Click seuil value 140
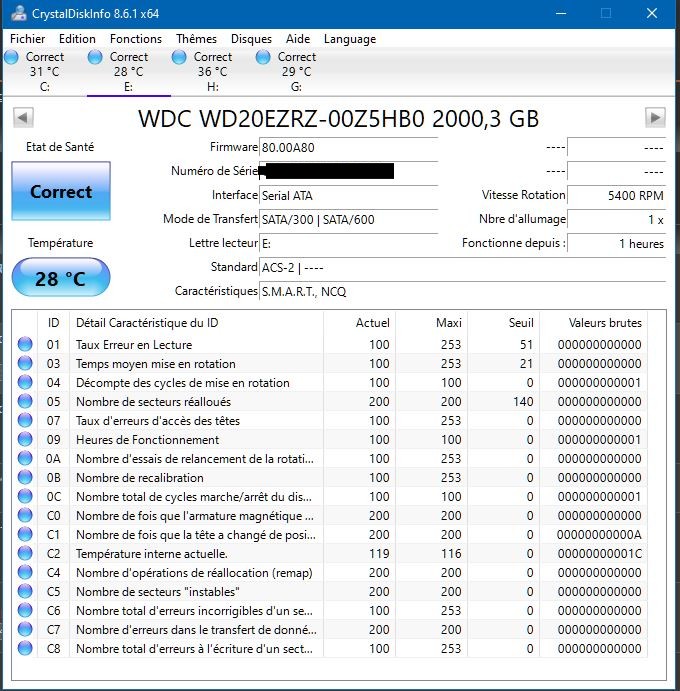 523,401
